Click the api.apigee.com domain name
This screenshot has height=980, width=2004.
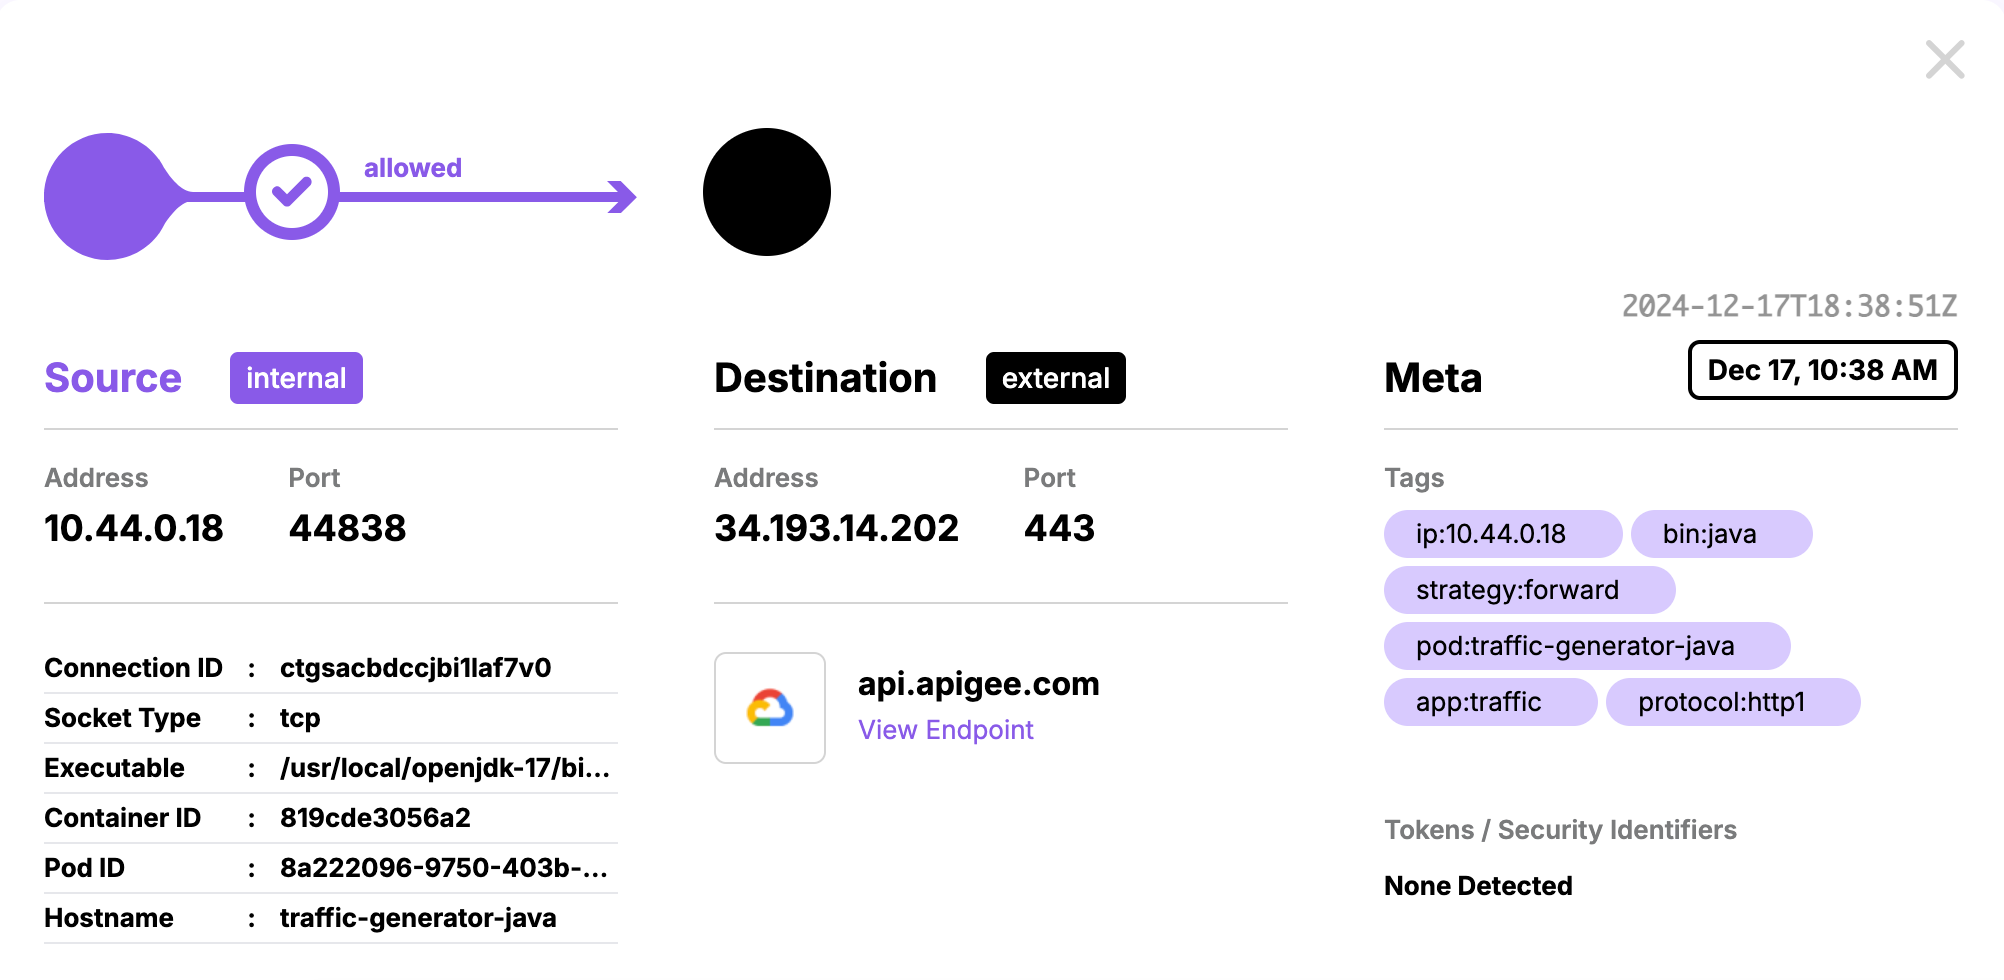click(978, 684)
